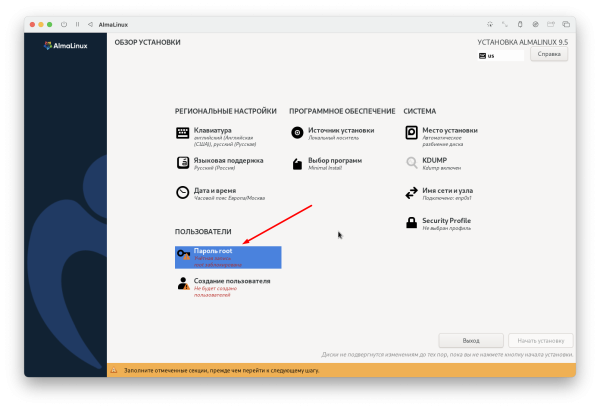
Task: Click the keyboard layout icon next to us
Action: tap(482, 56)
